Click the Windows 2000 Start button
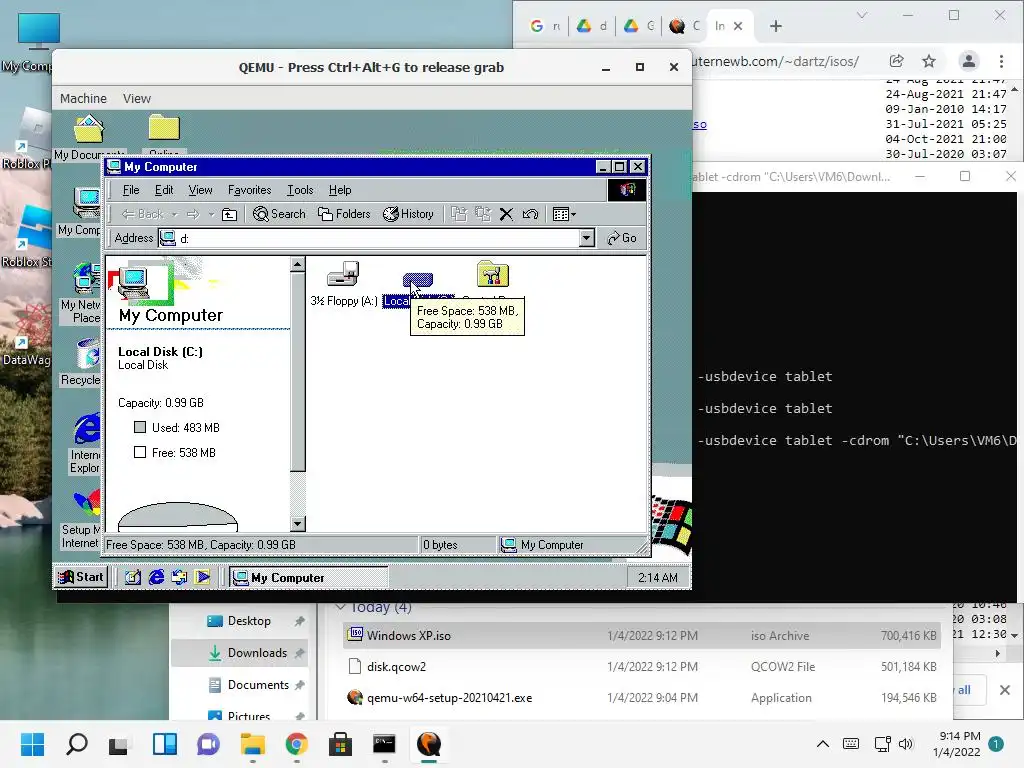1024x768 pixels. tap(82, 577)
